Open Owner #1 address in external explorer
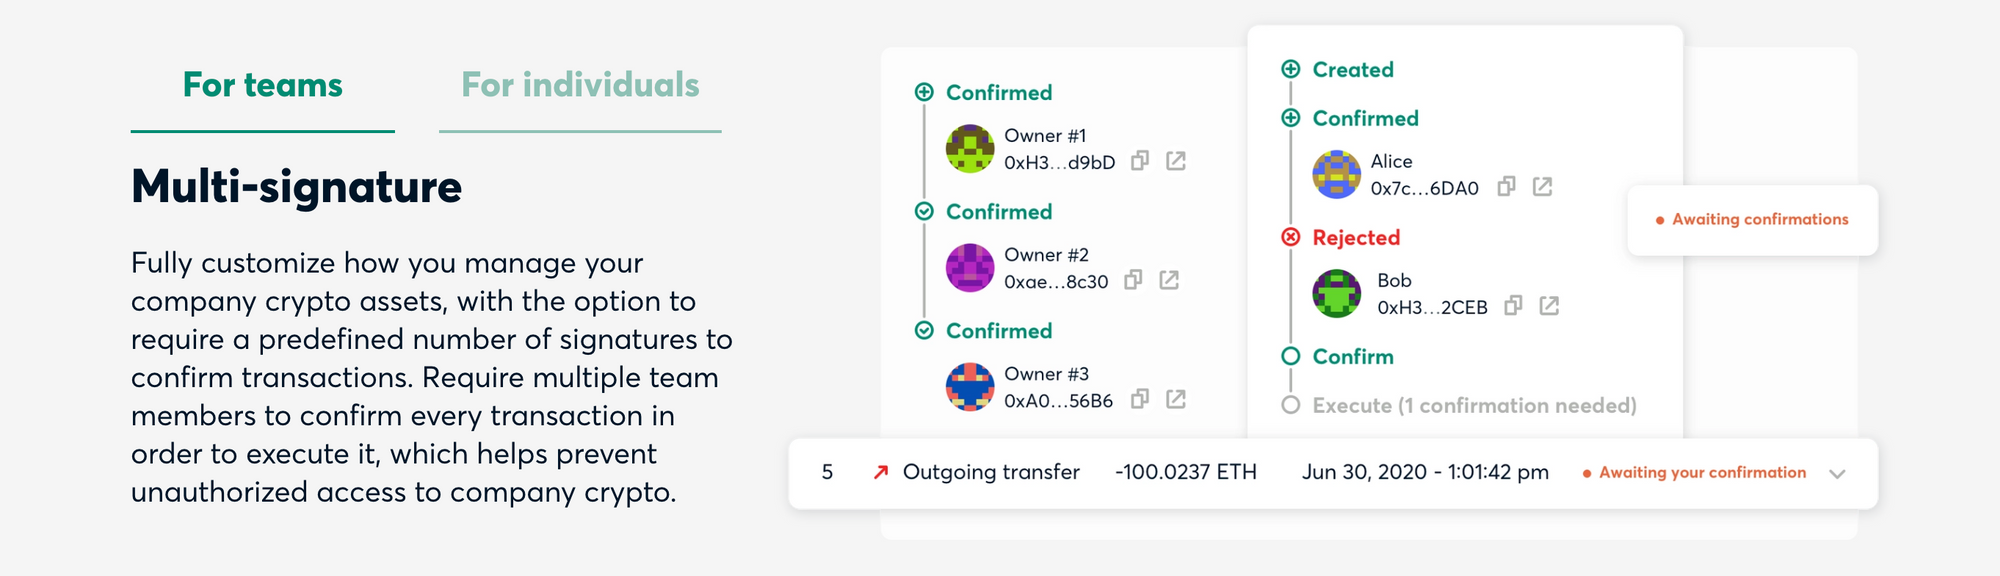This screenshot has height=576, width=2000. pyautogui.click(x=1176, y=161)
